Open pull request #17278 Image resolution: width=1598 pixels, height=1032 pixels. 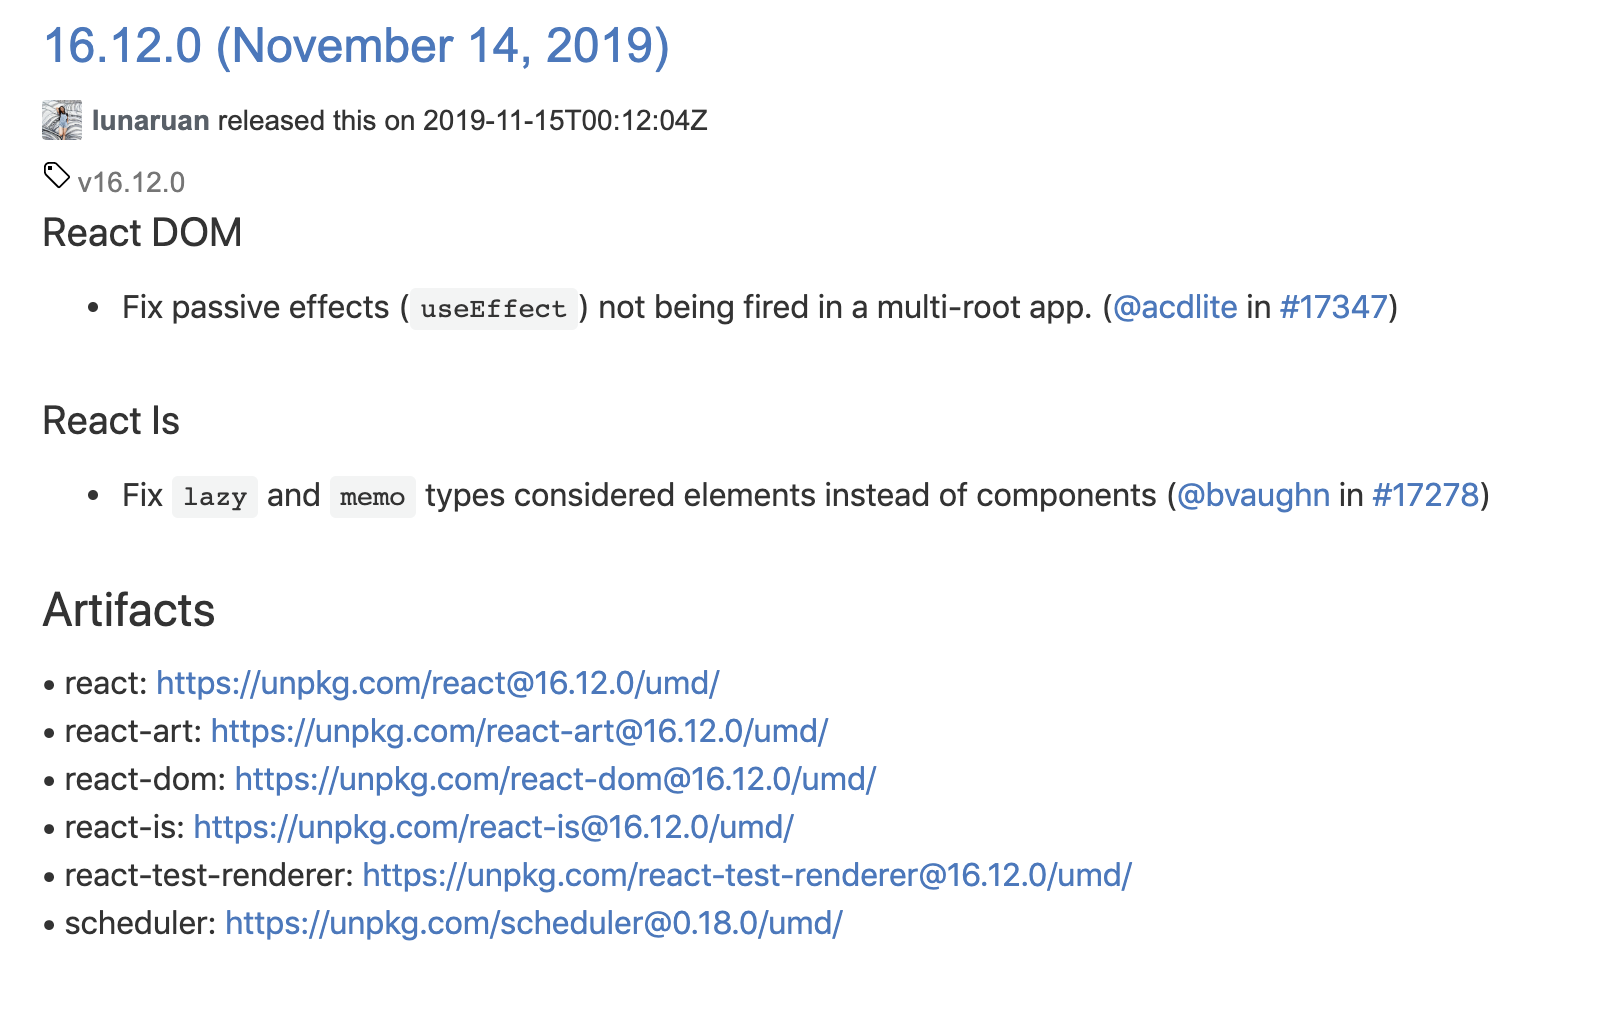[x=1425, y=495]
